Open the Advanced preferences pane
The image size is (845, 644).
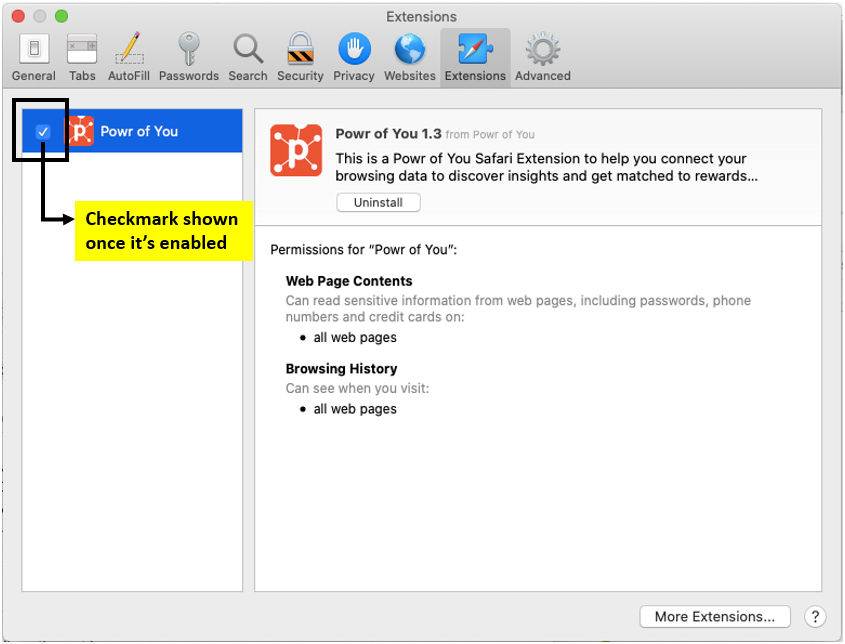543,58
